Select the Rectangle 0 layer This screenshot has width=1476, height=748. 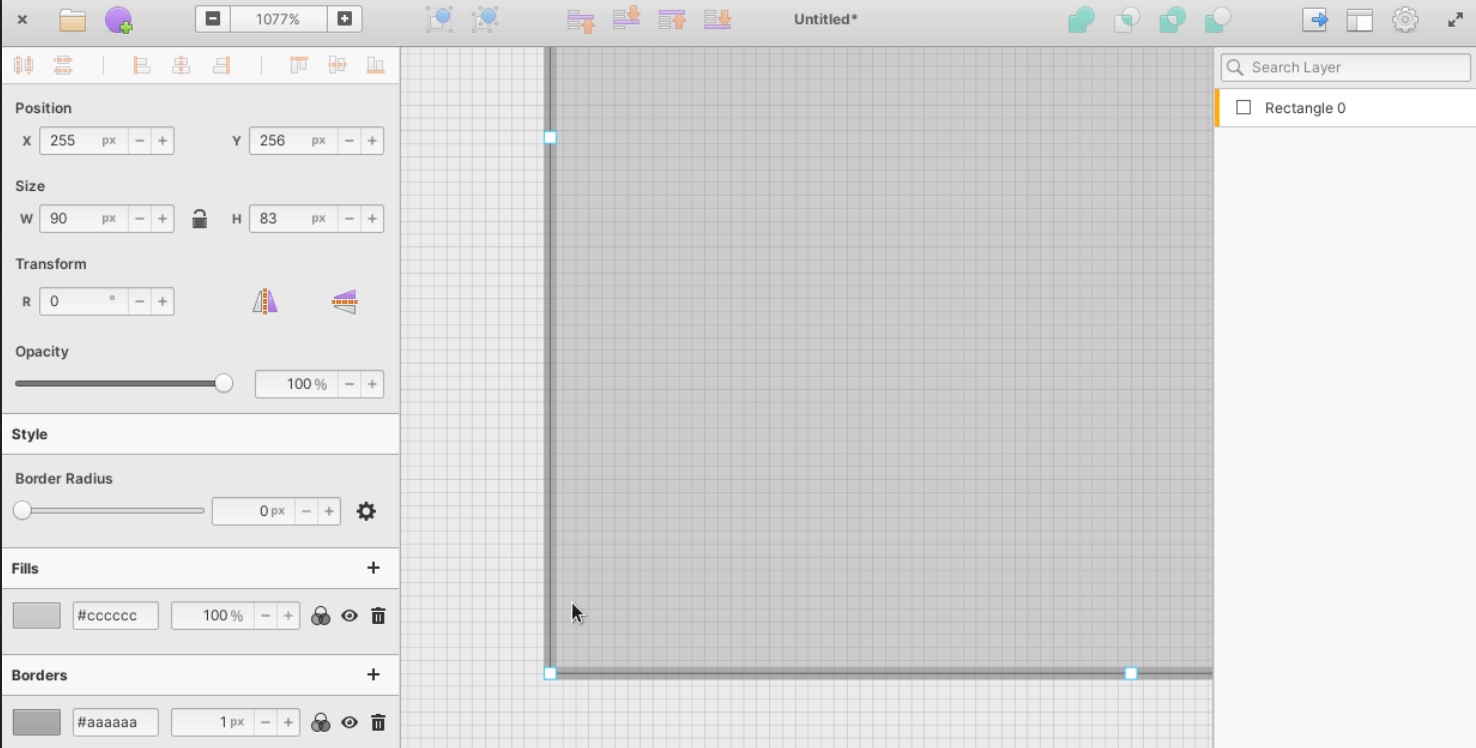coord(1305,108)
